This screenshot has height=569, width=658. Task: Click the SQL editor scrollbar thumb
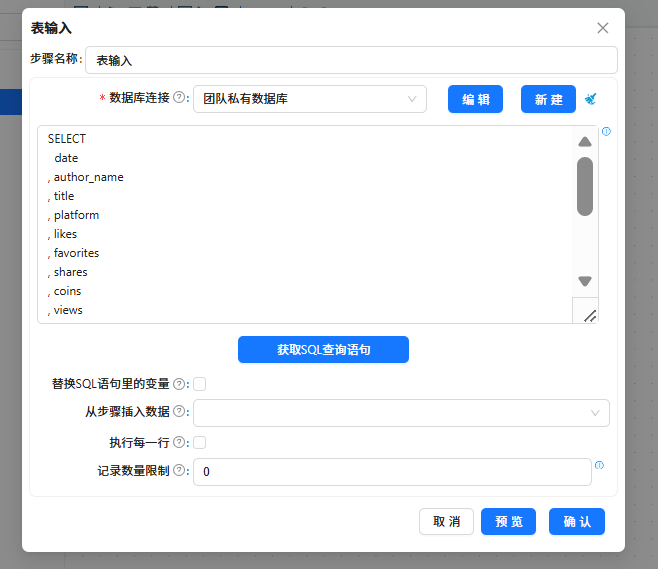coord(585,186)
